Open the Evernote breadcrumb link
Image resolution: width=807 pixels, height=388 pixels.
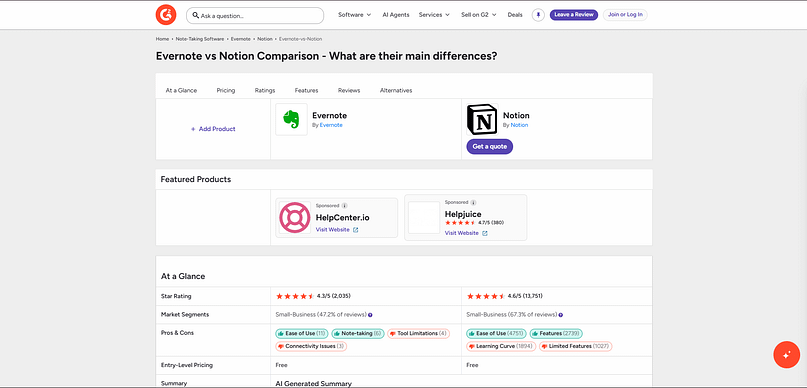point(241,39)
